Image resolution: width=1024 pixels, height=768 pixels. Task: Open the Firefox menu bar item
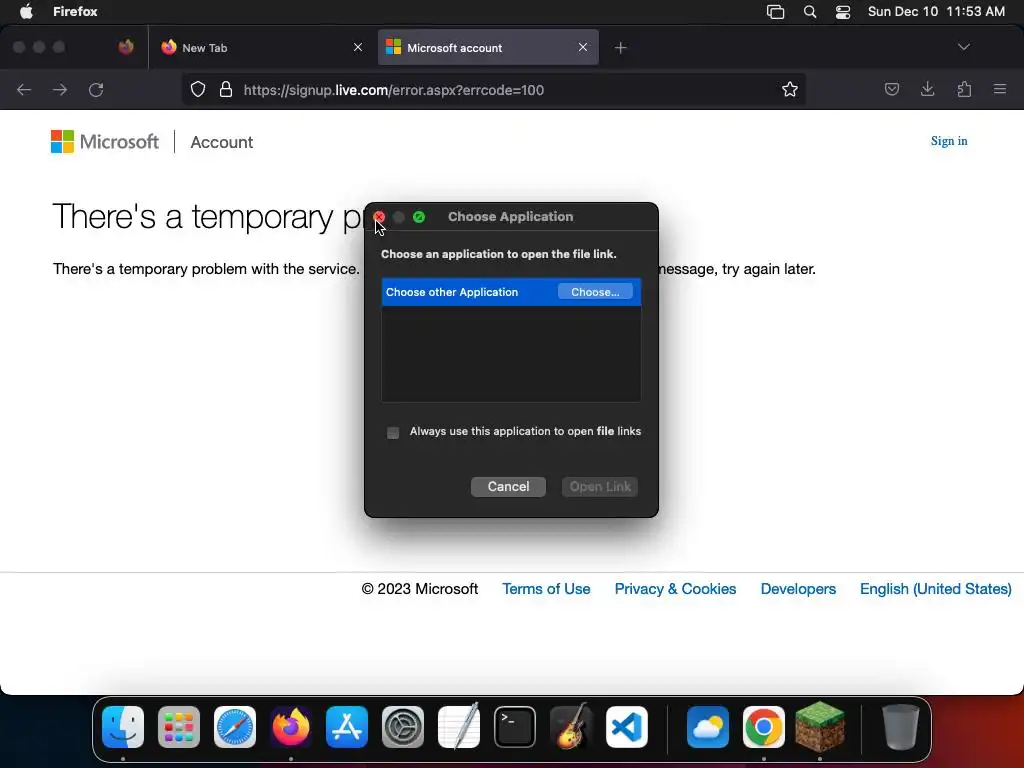(75, 12)
